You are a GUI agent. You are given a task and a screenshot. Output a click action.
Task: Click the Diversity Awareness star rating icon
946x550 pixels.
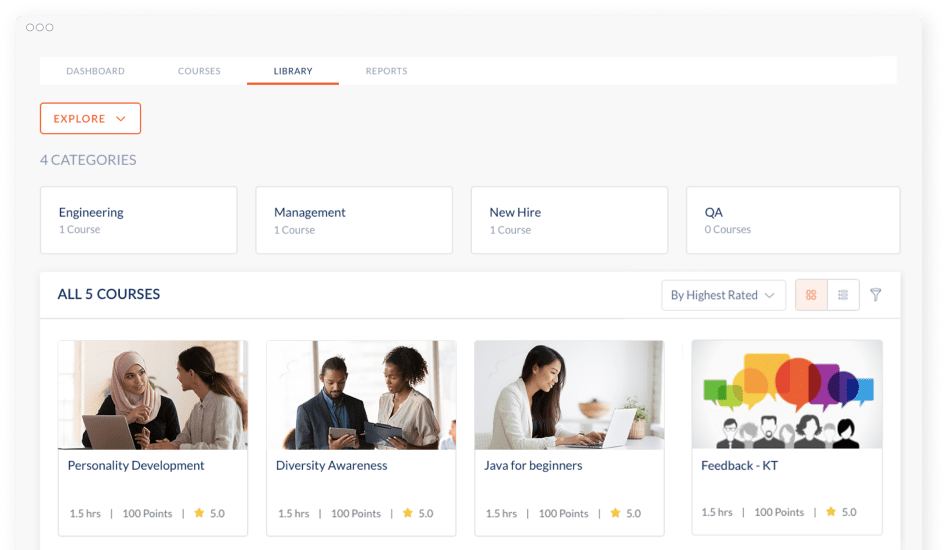tap(408, 513)
